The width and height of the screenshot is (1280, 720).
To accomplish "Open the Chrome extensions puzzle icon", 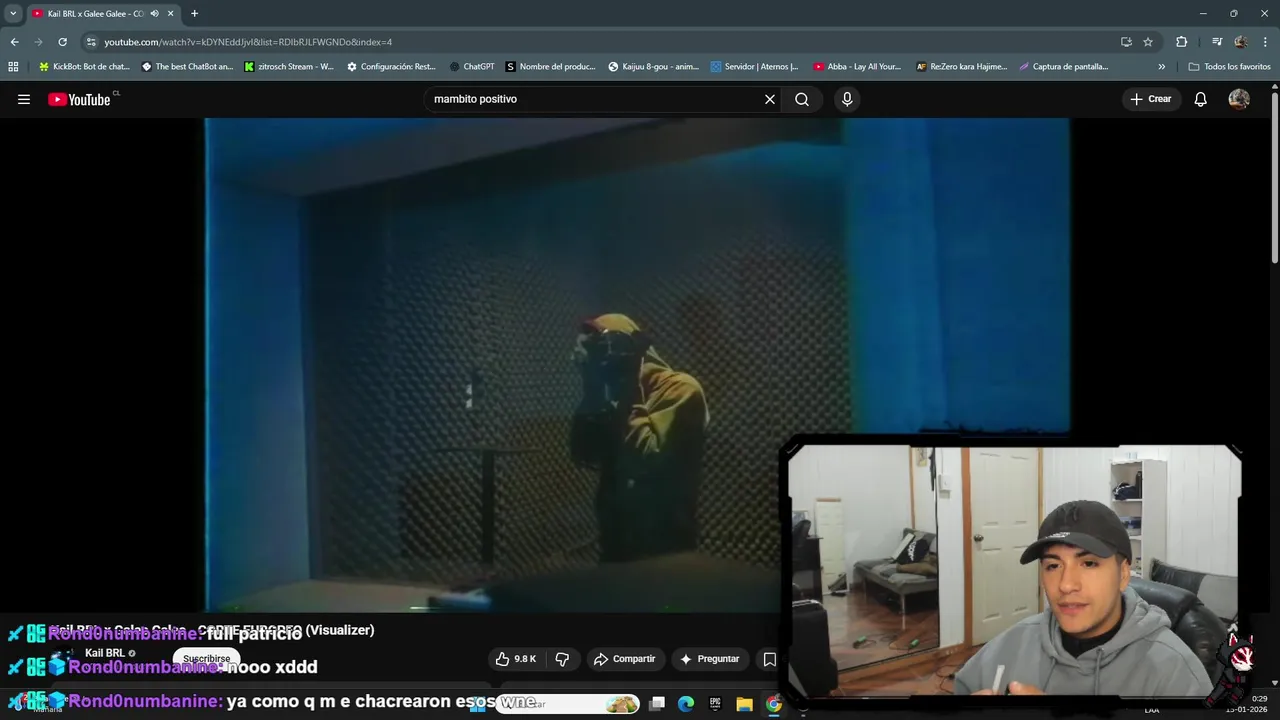I will coord(1181,42).
